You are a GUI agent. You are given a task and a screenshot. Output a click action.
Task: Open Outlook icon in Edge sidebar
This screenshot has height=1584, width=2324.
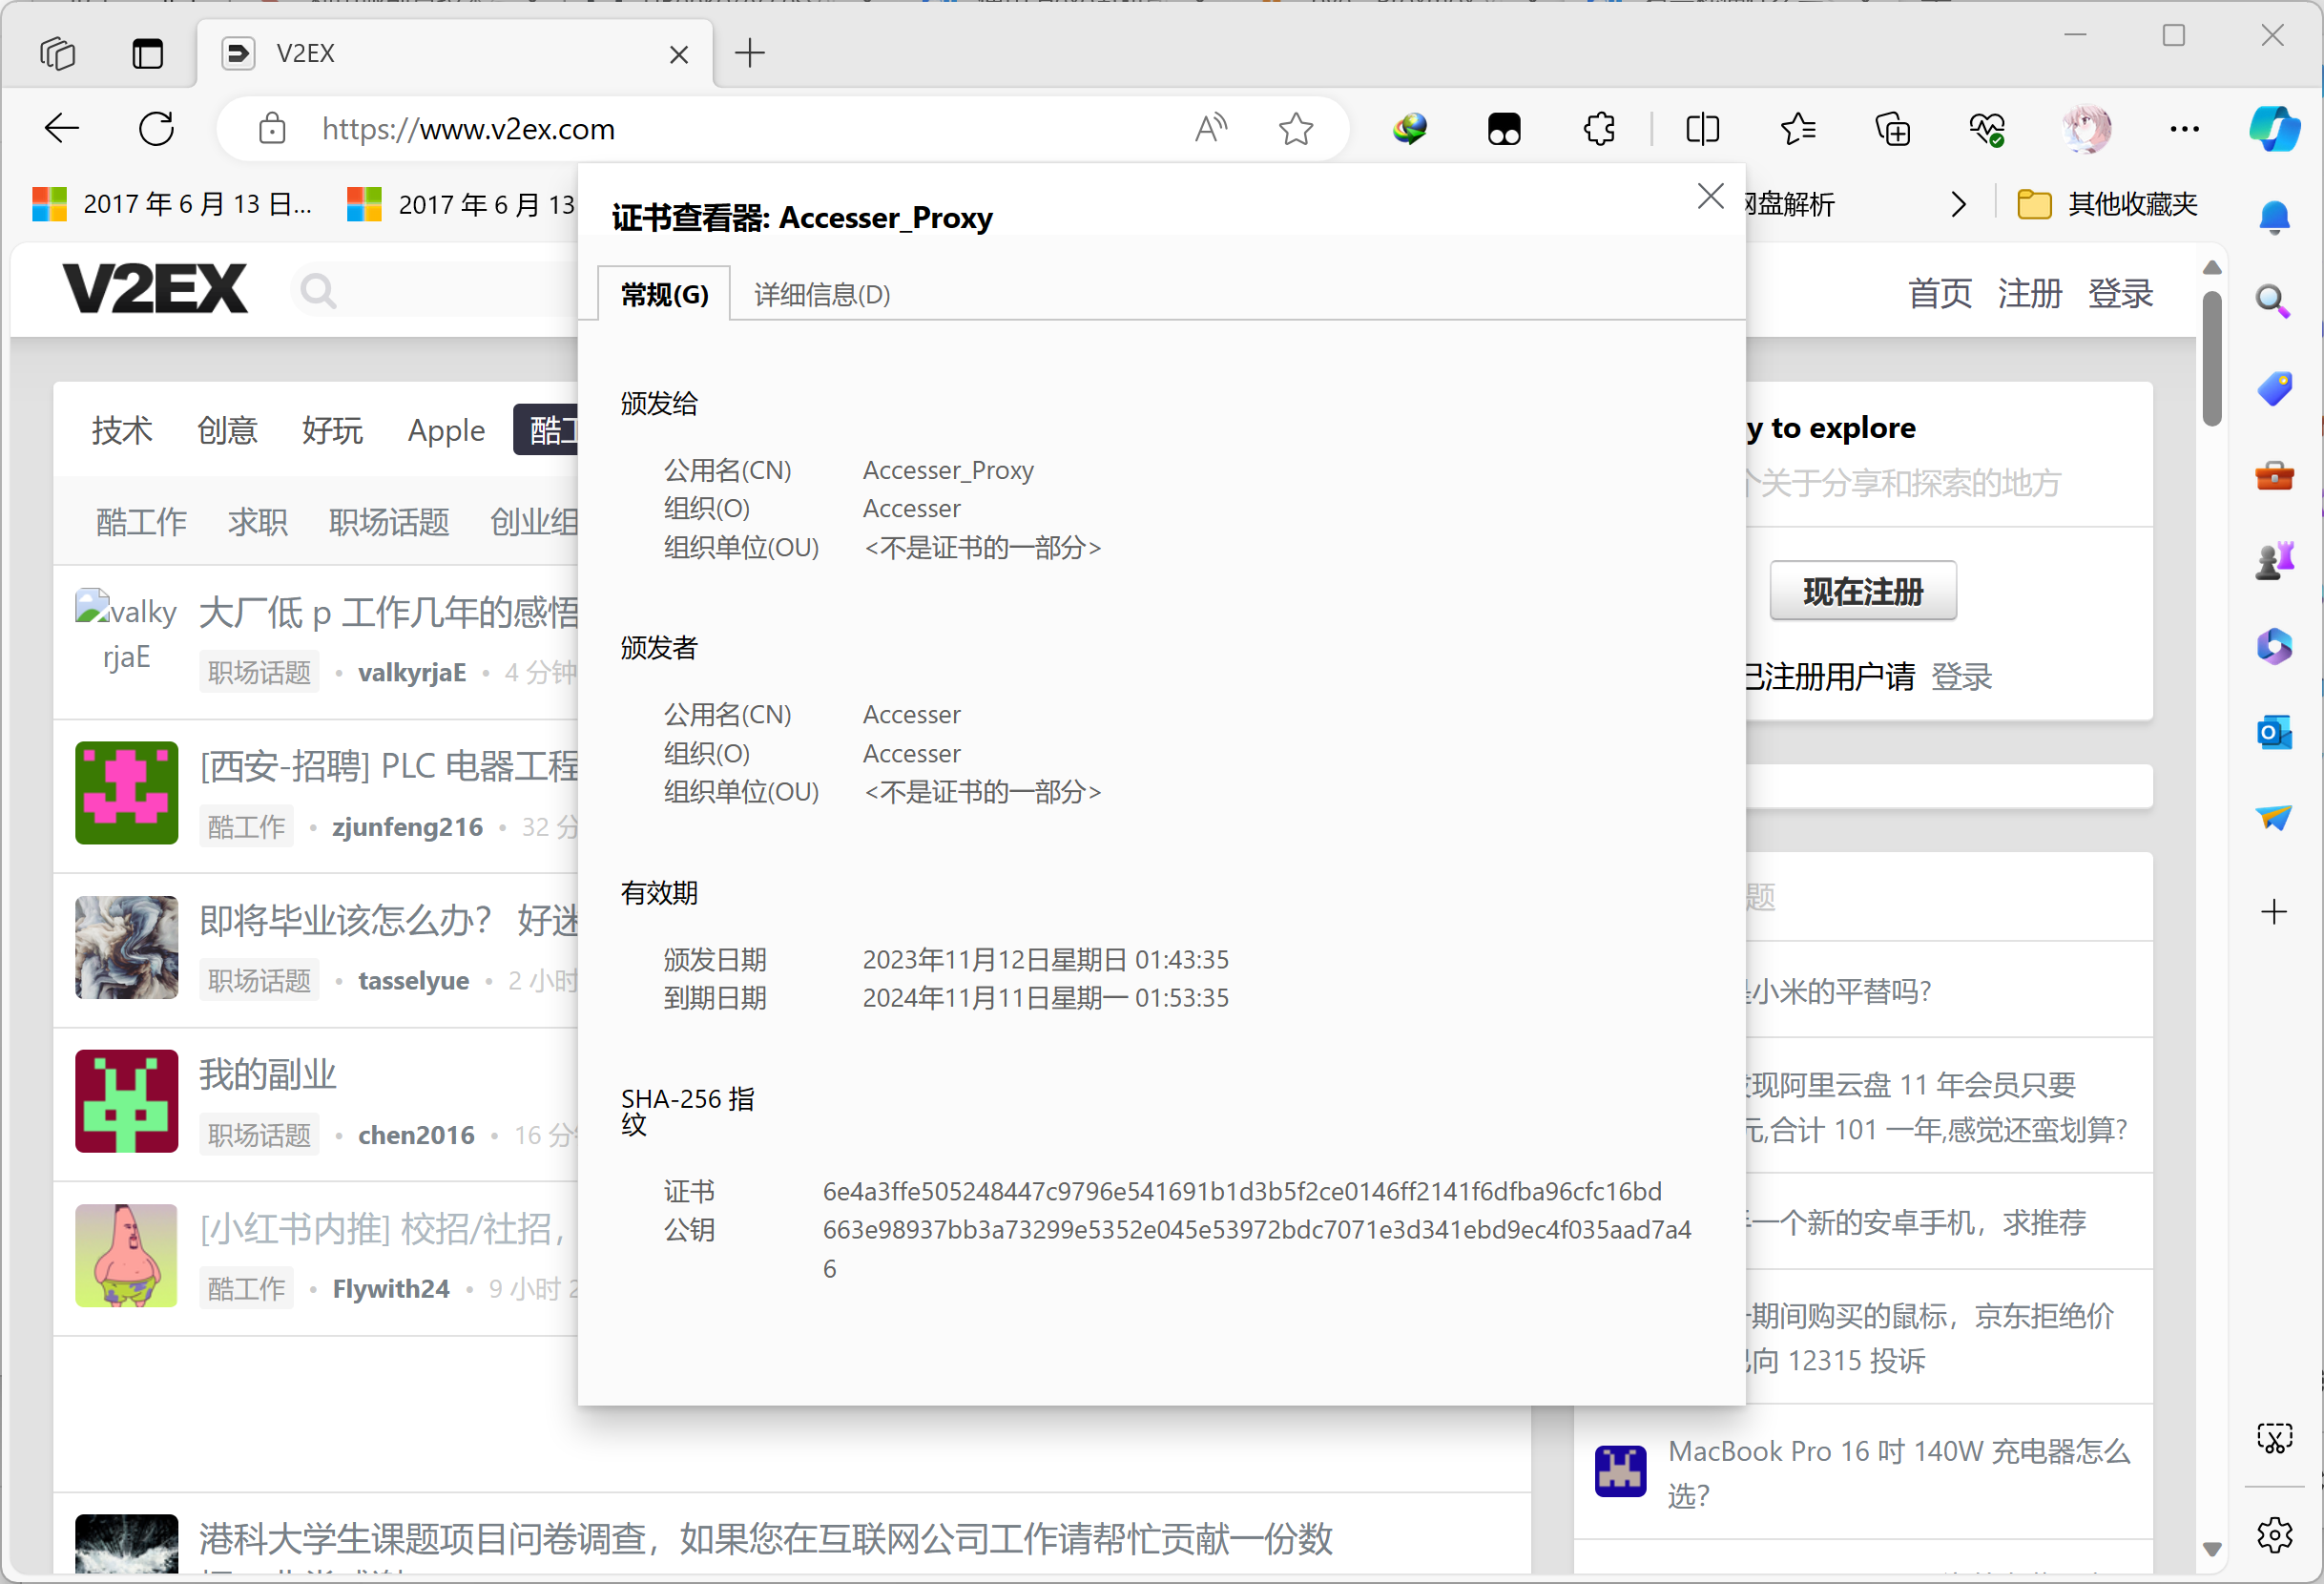pyautogui.click(x=2273, y=733)
